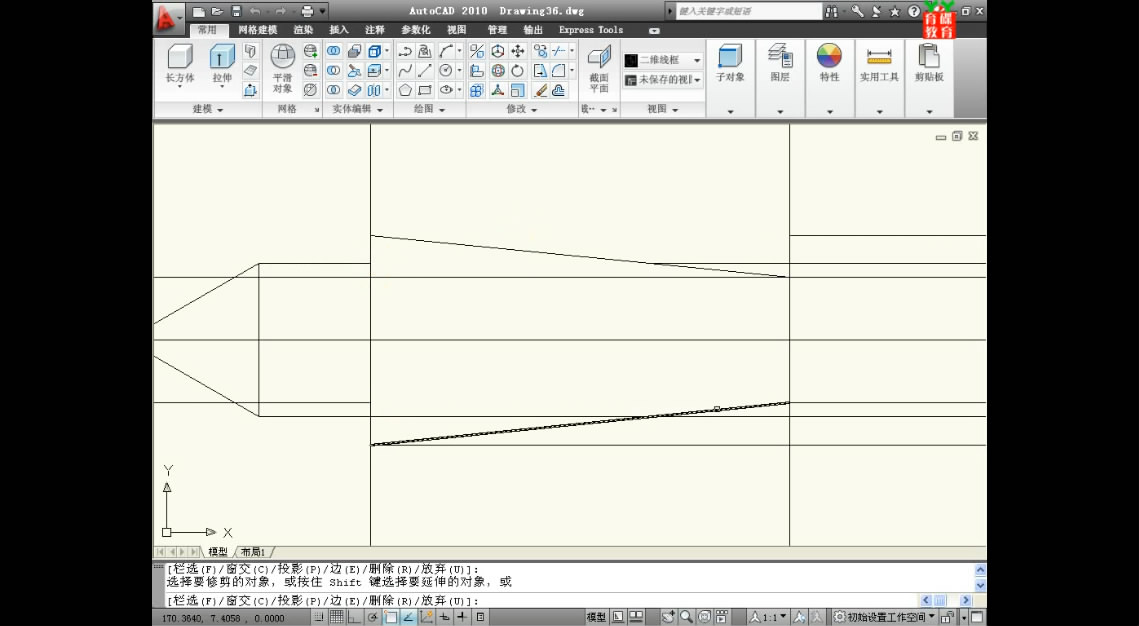Switch to the 常用 ribbon tab
The height and width of the screenshot is (626, 1139).
[207, 30]
